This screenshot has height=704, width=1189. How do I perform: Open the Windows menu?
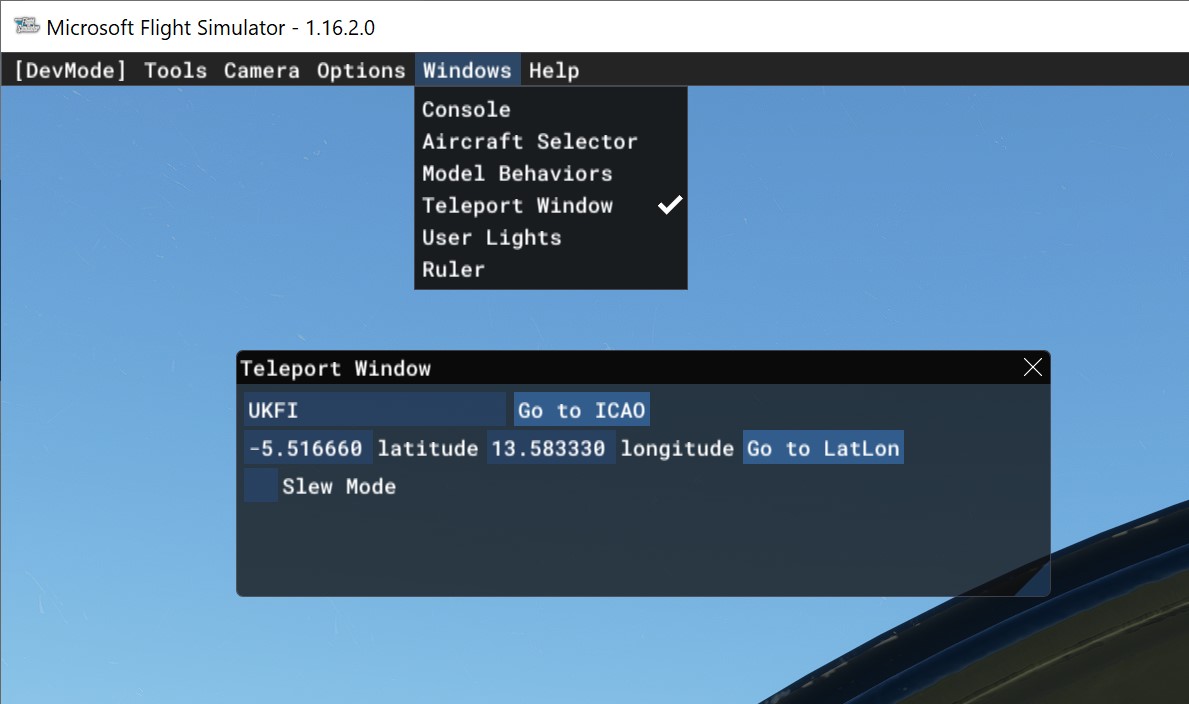coord(467,70)
